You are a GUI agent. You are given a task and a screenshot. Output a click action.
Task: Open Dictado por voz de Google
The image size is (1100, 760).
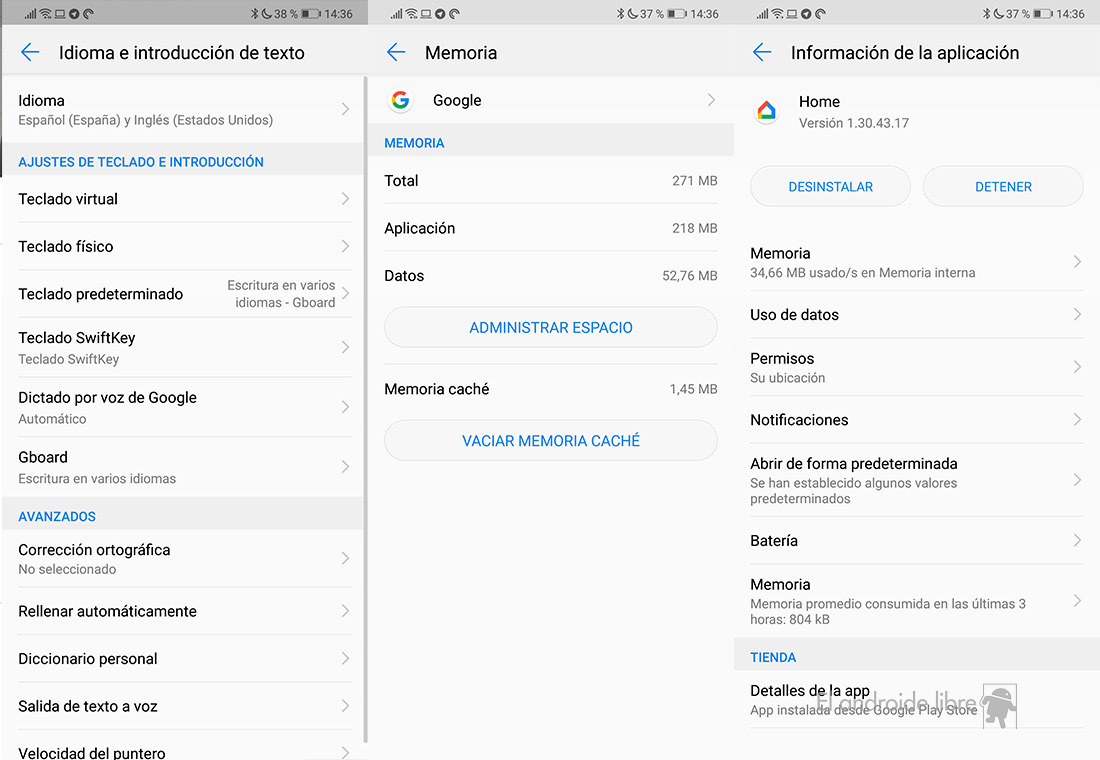tap(184, 407)
